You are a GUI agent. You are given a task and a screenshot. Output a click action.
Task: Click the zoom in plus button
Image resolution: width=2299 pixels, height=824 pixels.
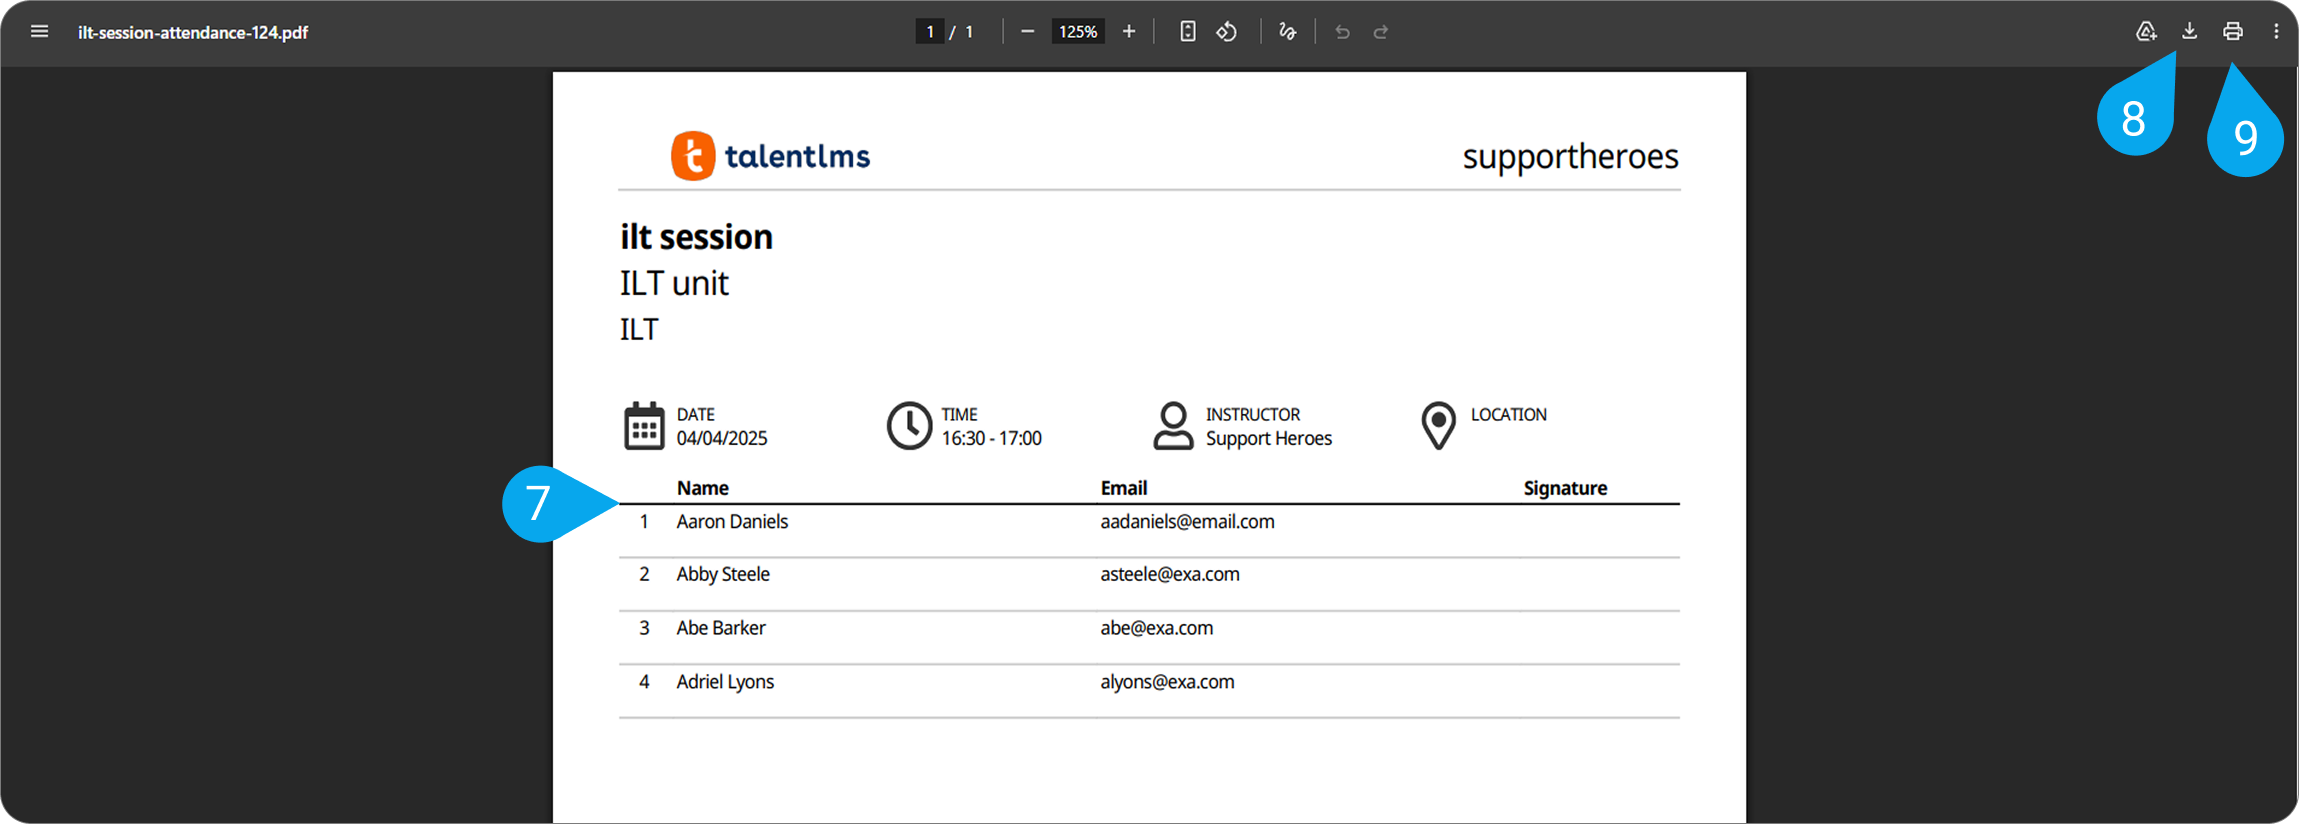[1129, 32]
